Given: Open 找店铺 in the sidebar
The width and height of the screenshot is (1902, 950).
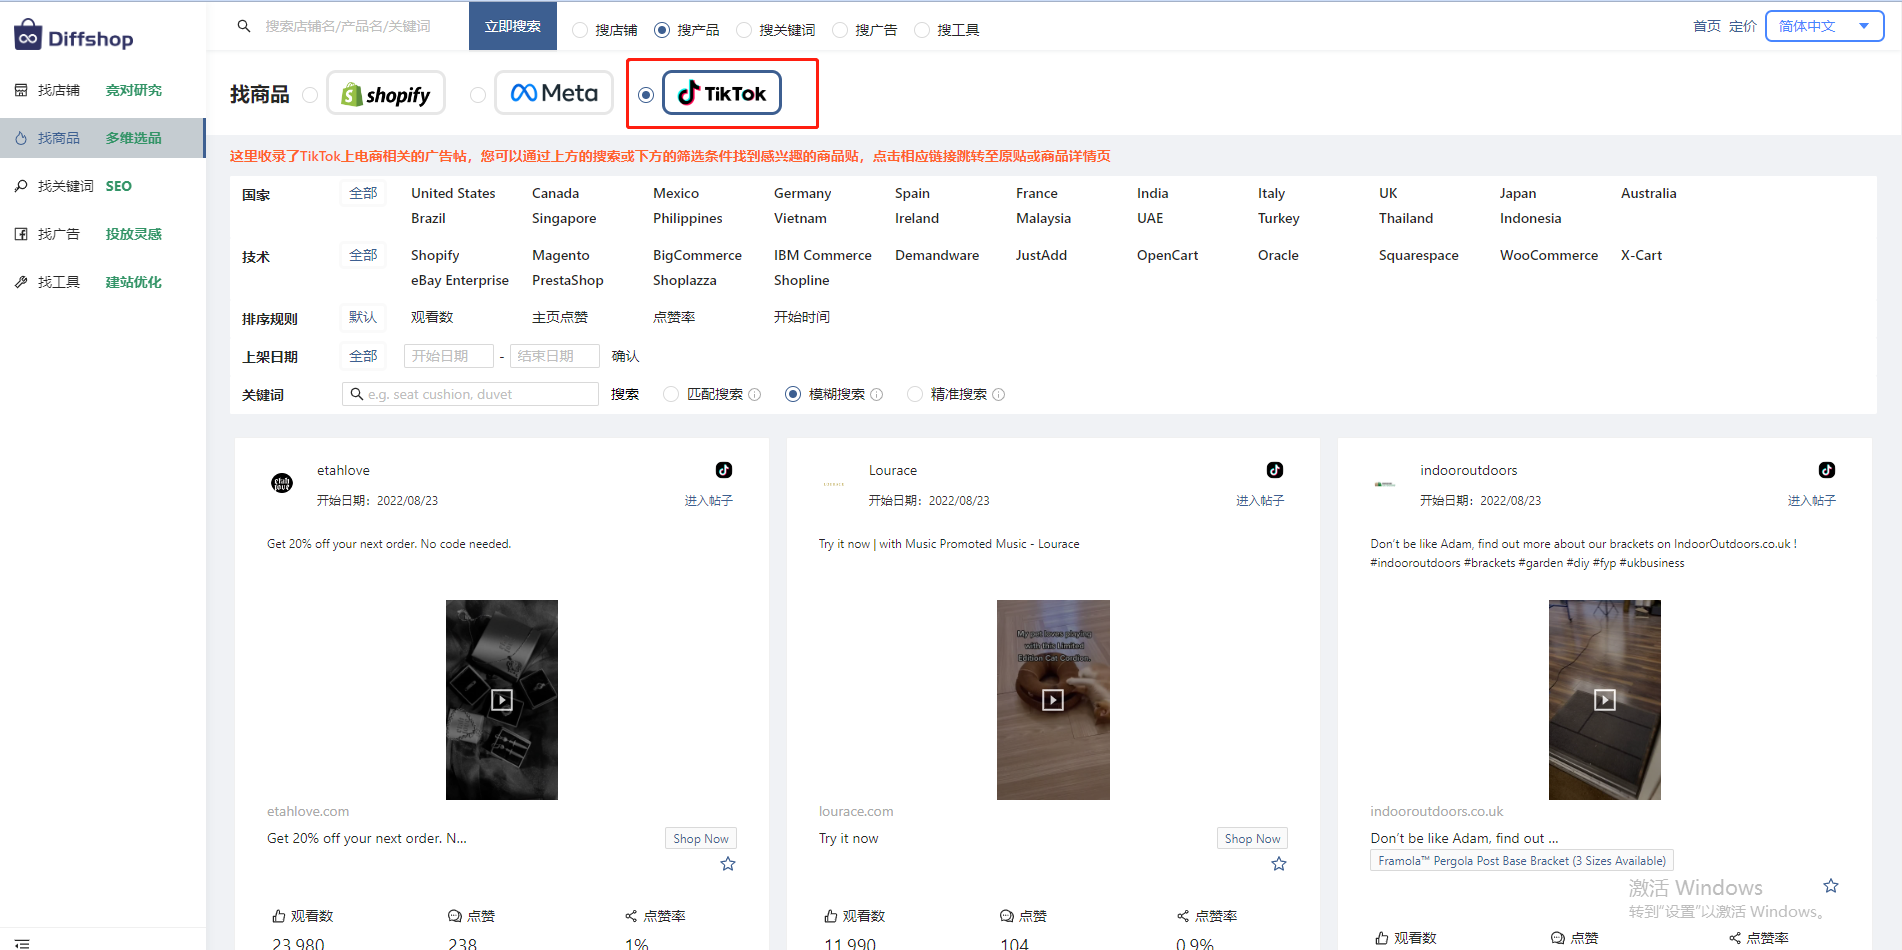Looking at the screenshot, I should tap(58, 90).
